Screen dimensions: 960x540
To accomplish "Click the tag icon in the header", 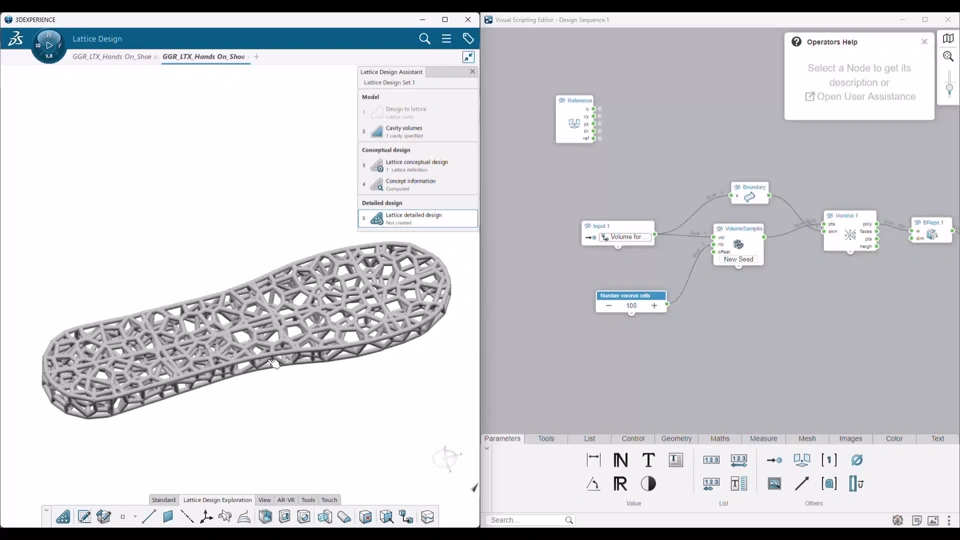I will [468, 39].
